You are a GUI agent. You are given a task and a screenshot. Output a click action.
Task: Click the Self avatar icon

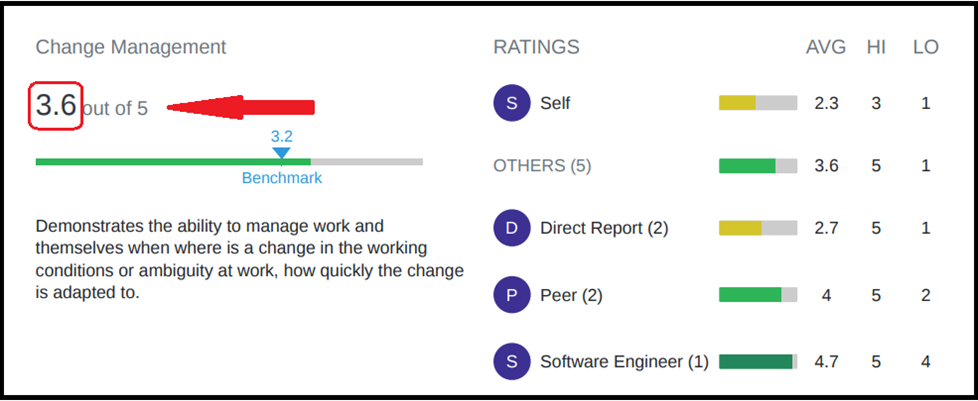tap(511, 103)
